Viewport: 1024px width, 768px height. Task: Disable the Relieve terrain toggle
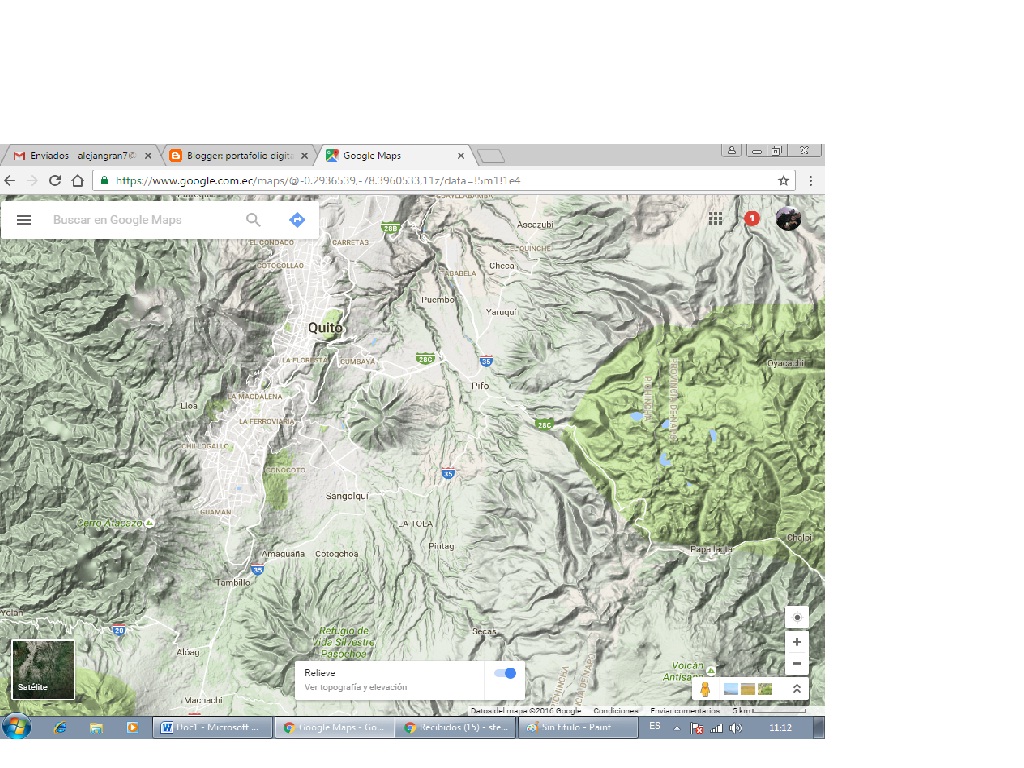click(x=504, y=674)
